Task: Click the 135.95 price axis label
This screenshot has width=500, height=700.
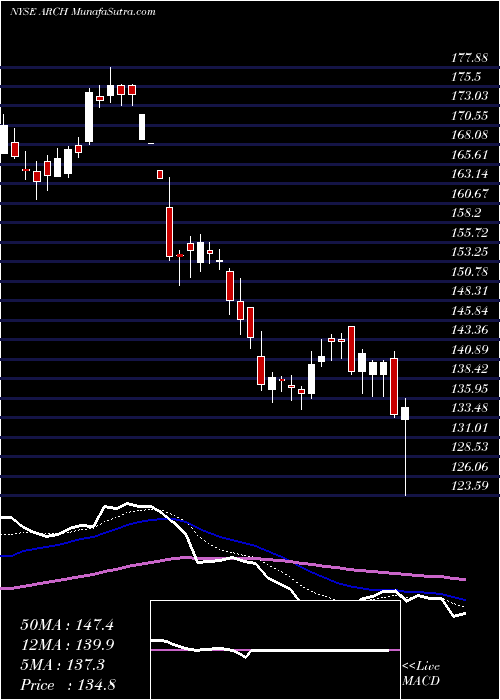Action: coord(471,388)
